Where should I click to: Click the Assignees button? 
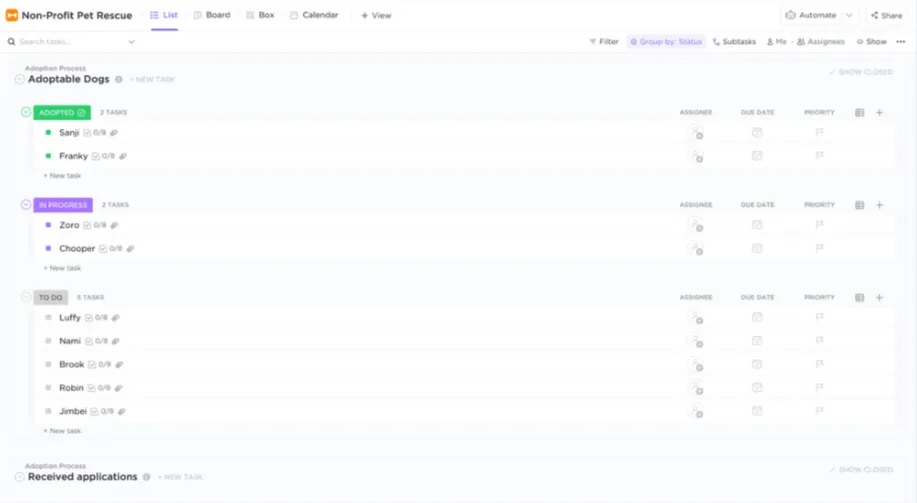pyautogui.click(x=821, y=42)
